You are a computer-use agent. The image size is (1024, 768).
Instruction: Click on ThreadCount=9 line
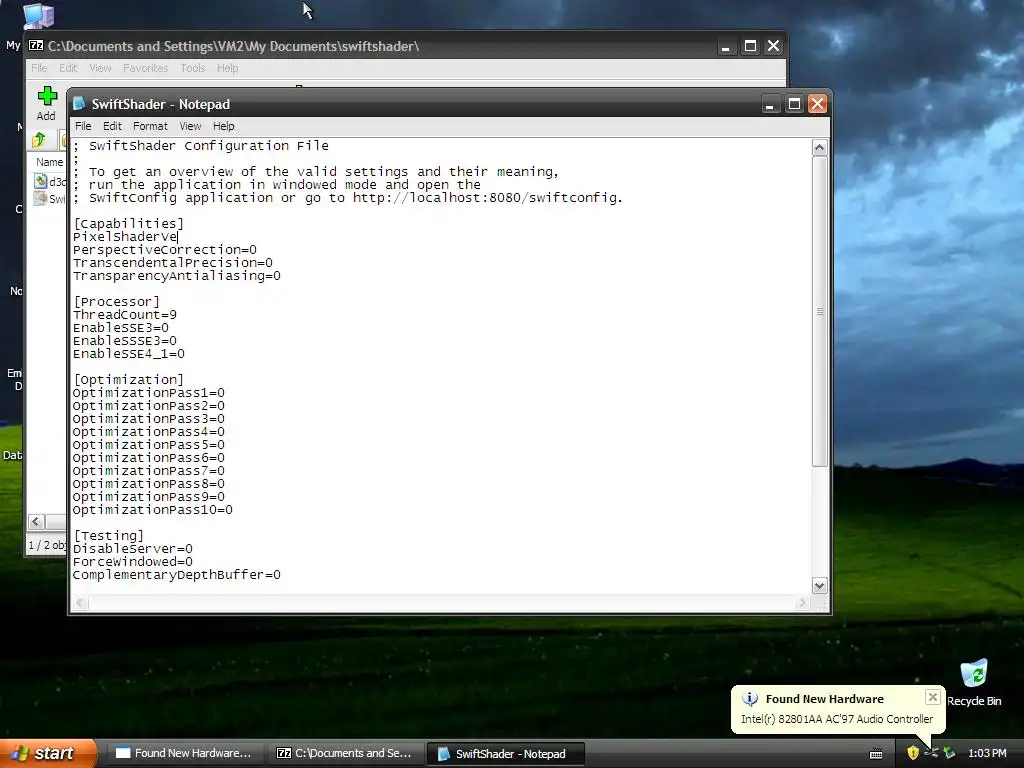coord(125,315)
